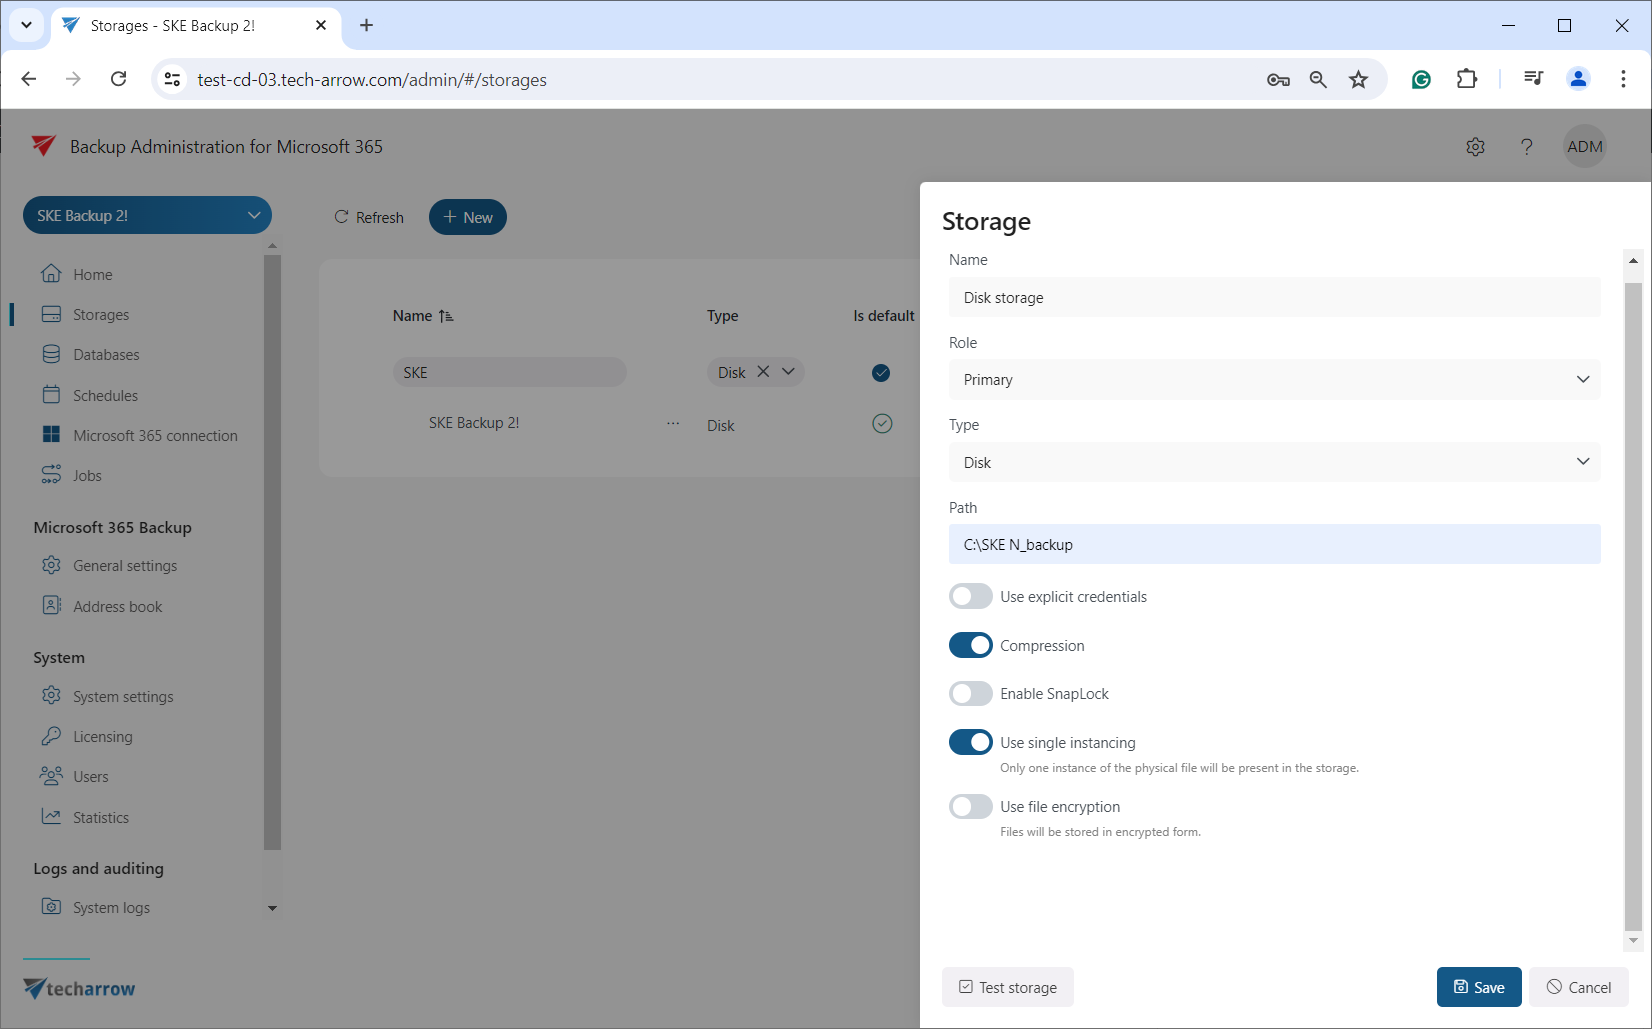
Task: Expand the SKE Backup 2! tenant selector
Action: [147, 216]
